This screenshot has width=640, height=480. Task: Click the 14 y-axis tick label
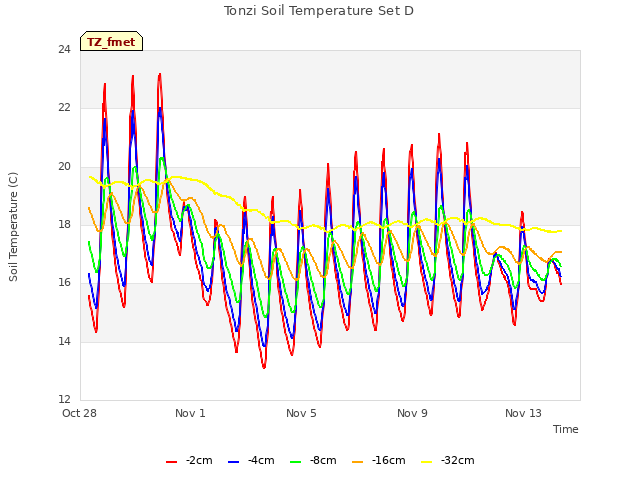(x=64, y=341)
